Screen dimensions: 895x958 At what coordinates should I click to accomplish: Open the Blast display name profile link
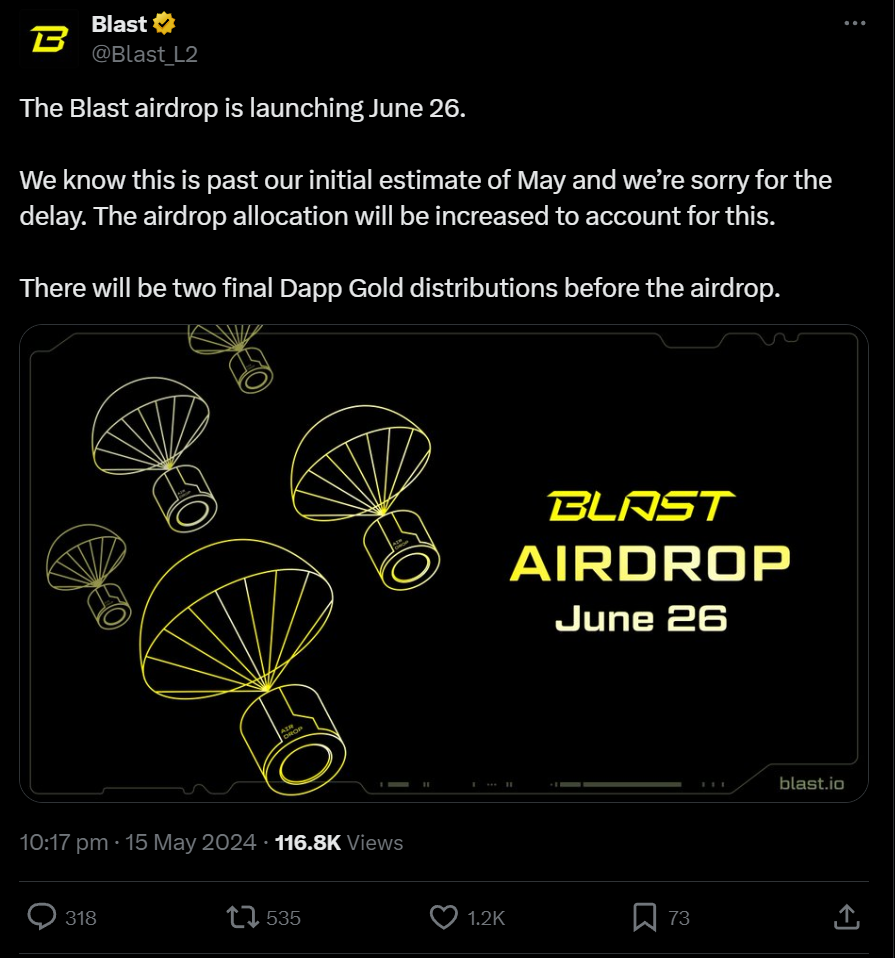coord(119,24)
